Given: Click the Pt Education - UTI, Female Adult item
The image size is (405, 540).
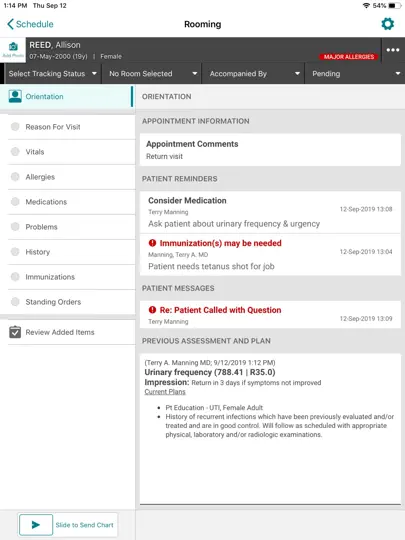Looking at the screenshot, I should 214,408.
